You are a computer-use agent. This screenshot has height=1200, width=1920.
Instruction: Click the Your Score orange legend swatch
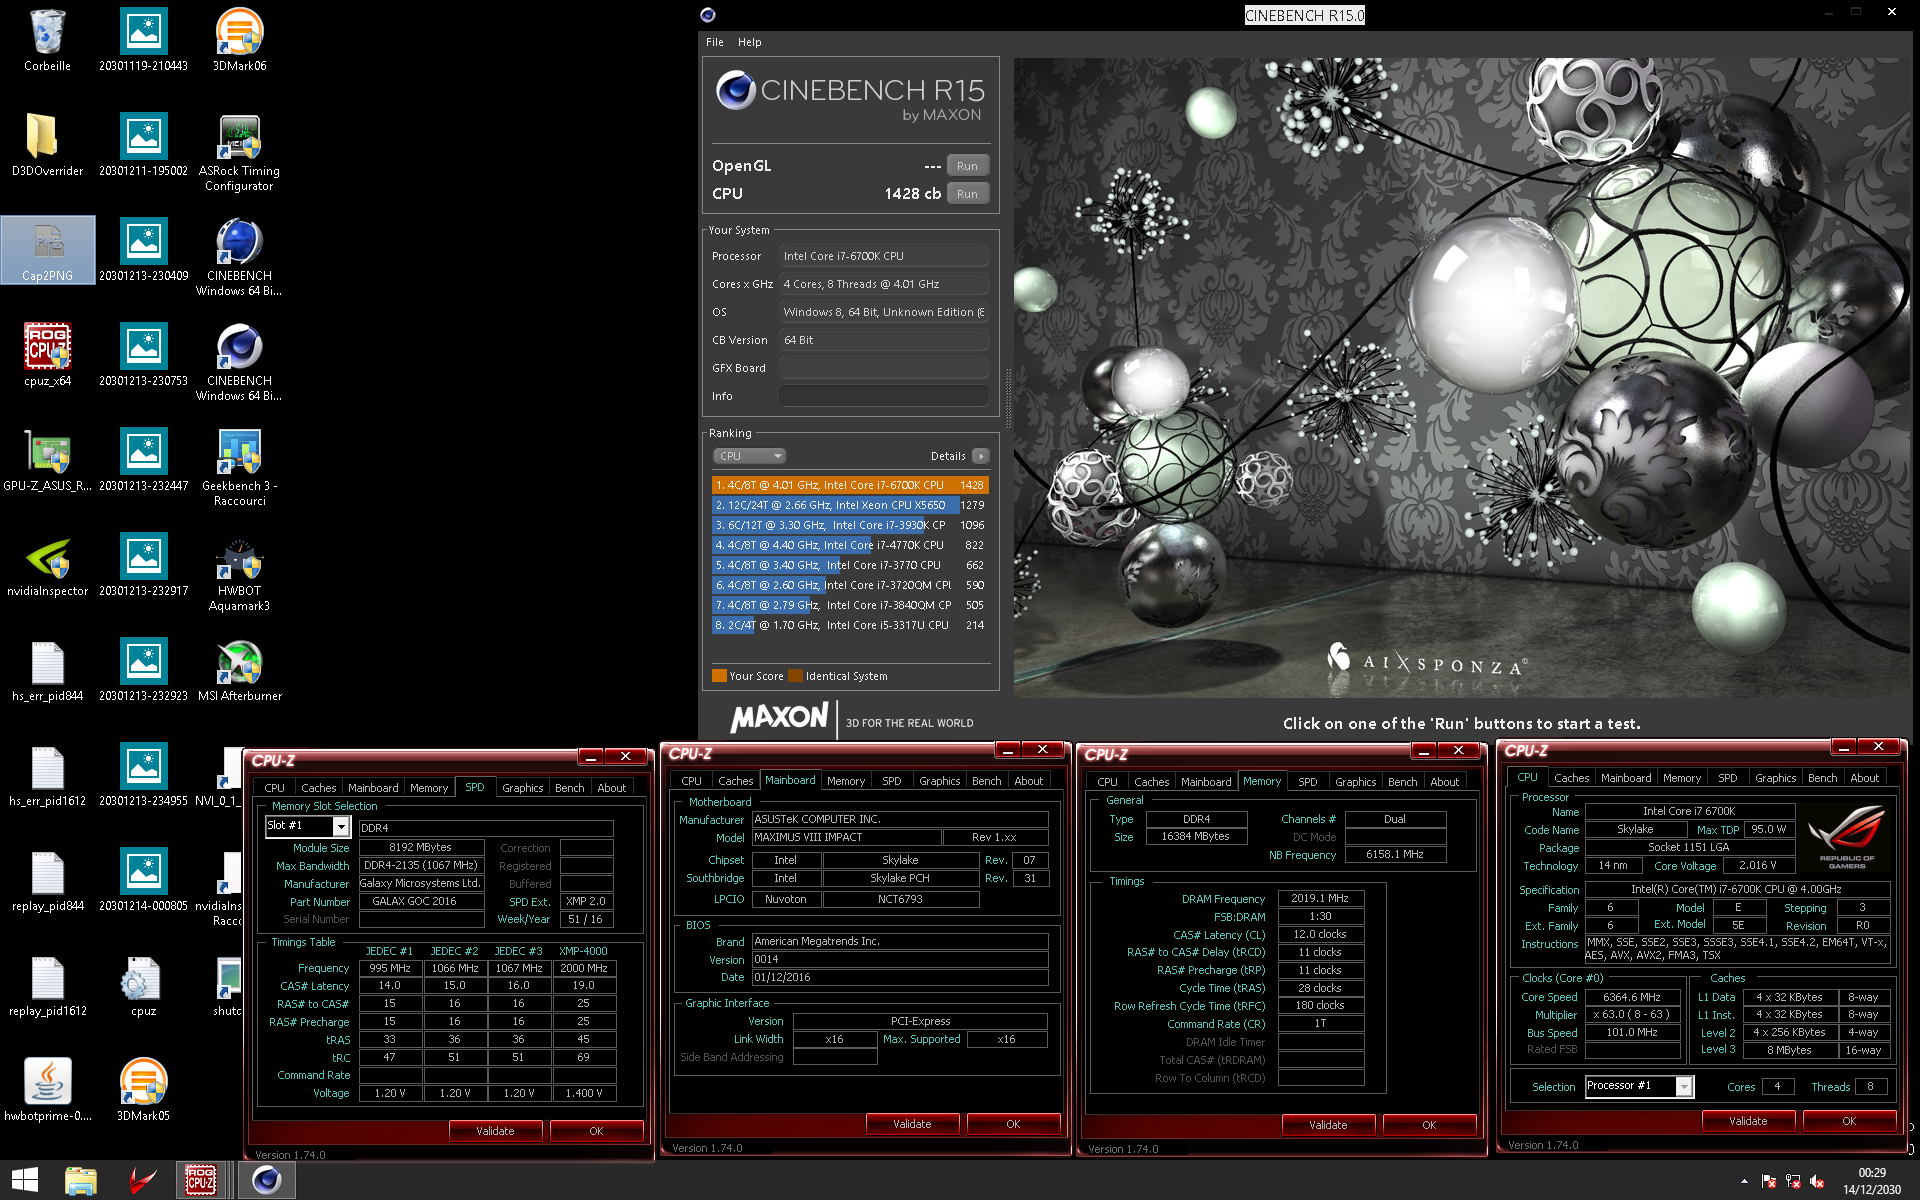[x=719, y=676]
